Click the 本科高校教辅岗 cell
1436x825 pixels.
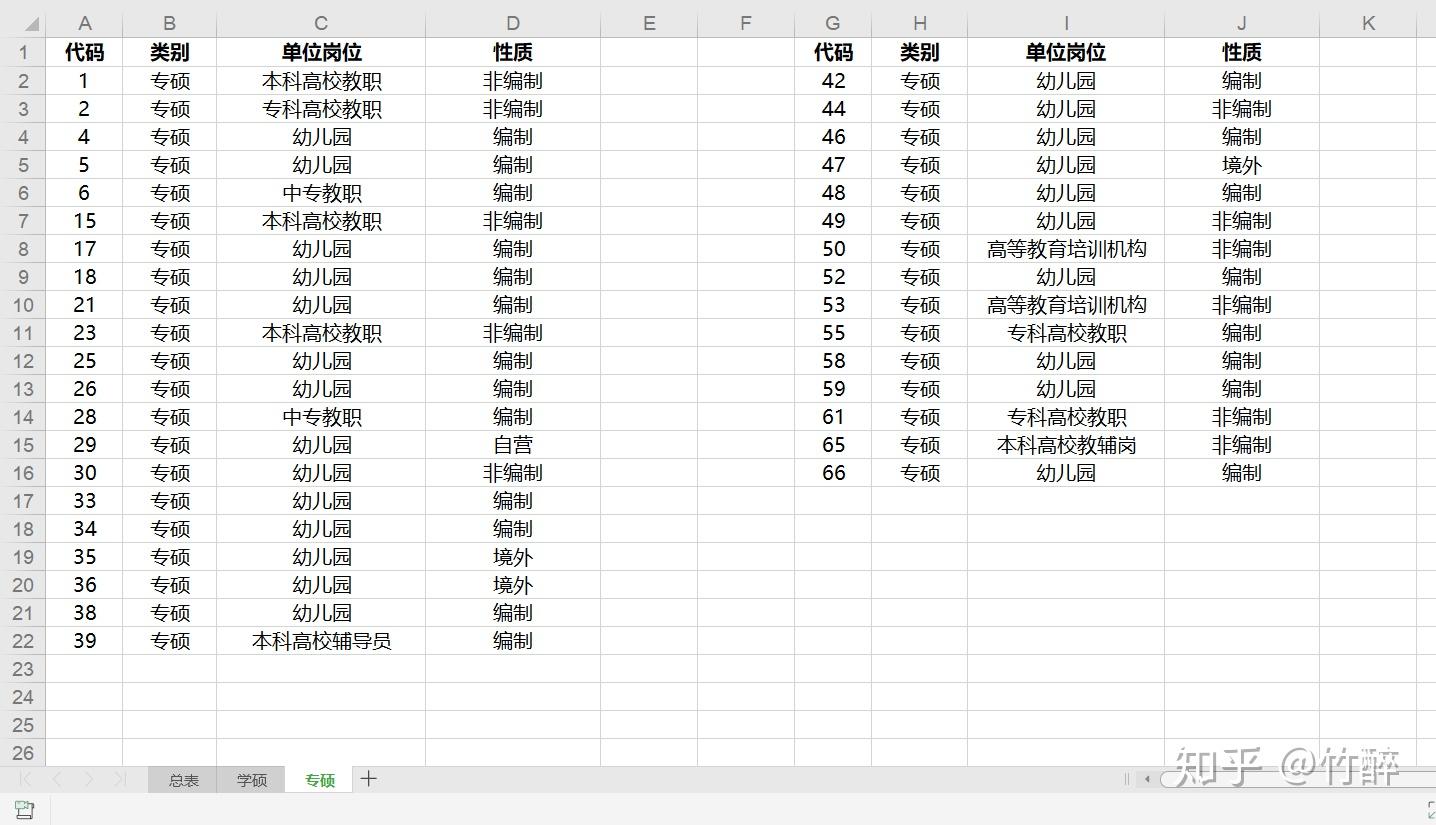1066,445
